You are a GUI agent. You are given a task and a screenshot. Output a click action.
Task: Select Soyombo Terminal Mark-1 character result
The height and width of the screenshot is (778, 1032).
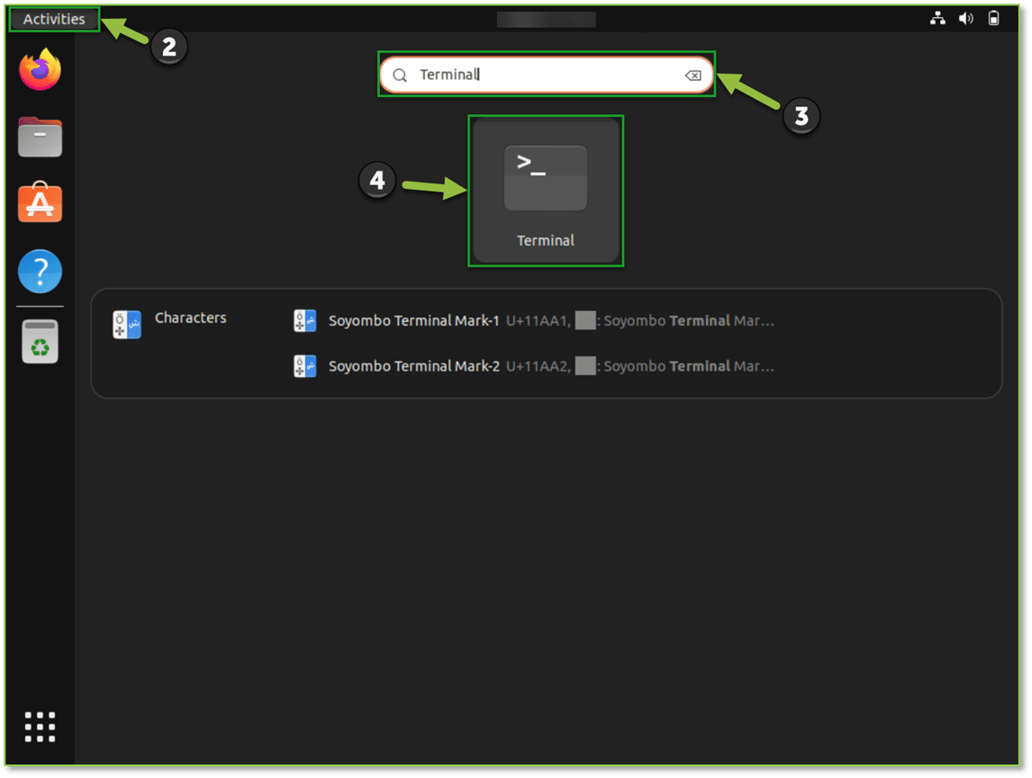click(x=413, y=321)
